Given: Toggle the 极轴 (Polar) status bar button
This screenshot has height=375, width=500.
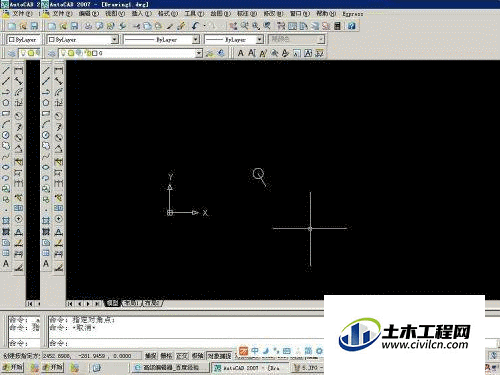Looking at the screenshot, I should pyautogui.click(x=198, y=356).
